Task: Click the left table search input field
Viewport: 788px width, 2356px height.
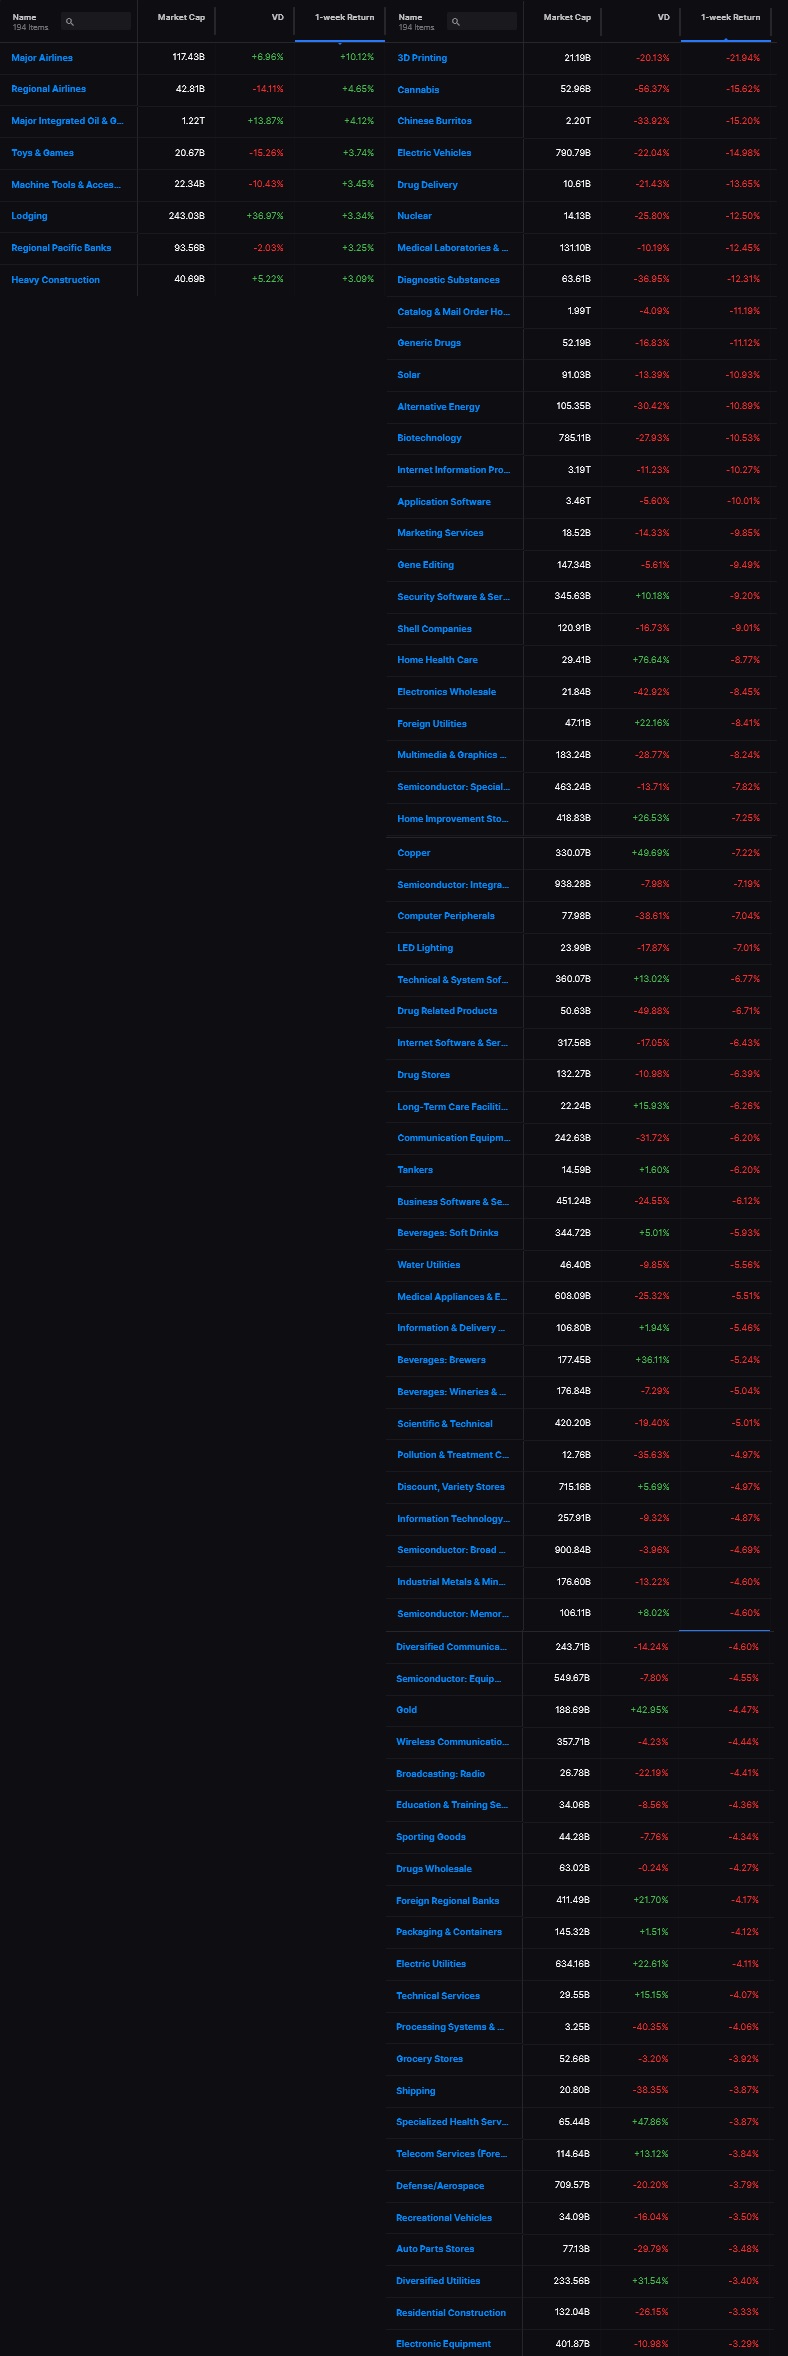Action: (96, 21)
